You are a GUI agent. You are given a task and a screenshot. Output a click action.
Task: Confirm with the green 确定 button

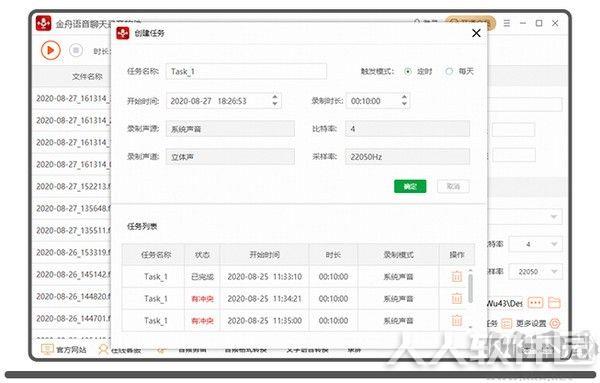click(x=410, y=186)
